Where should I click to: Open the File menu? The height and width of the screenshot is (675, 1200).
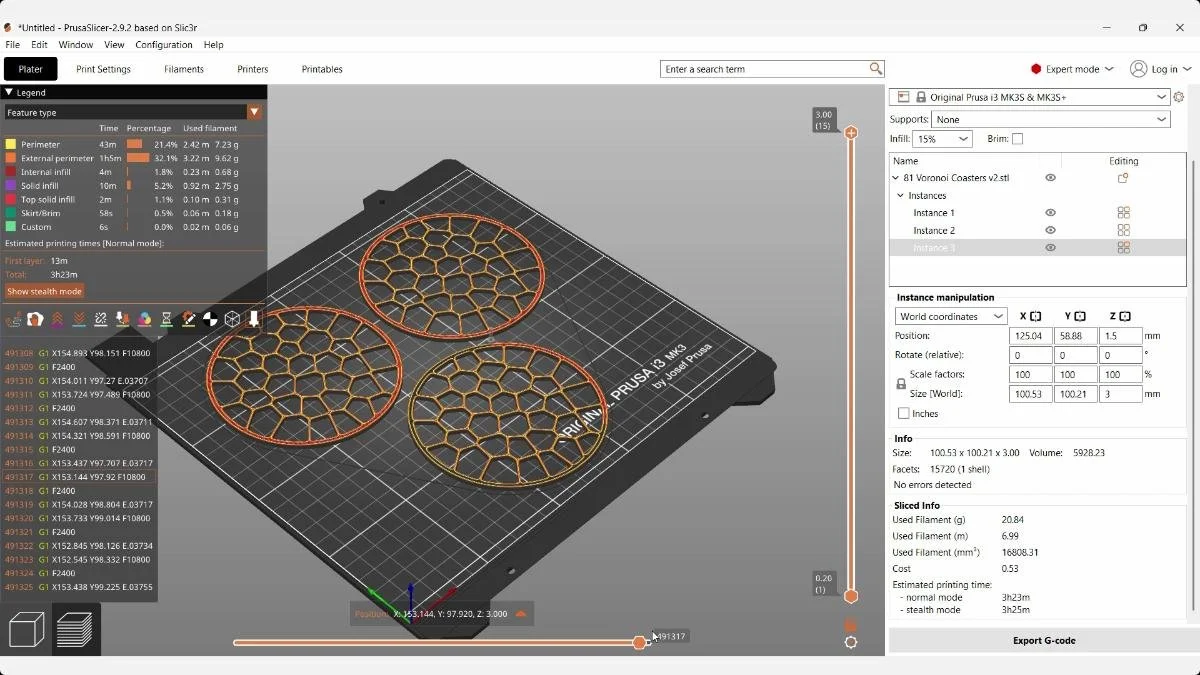point(12,45)
